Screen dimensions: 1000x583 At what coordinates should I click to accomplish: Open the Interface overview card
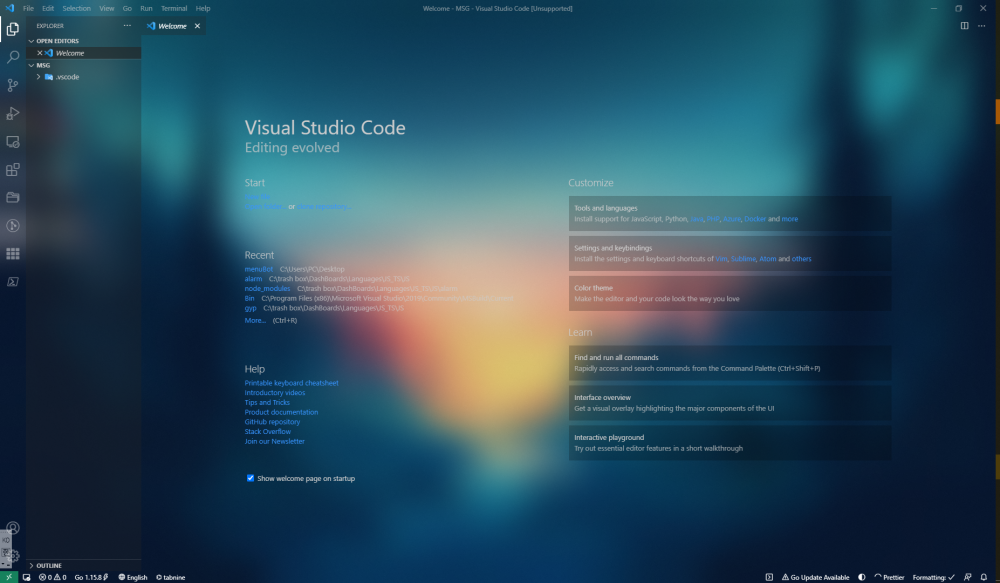pos(730,403)
